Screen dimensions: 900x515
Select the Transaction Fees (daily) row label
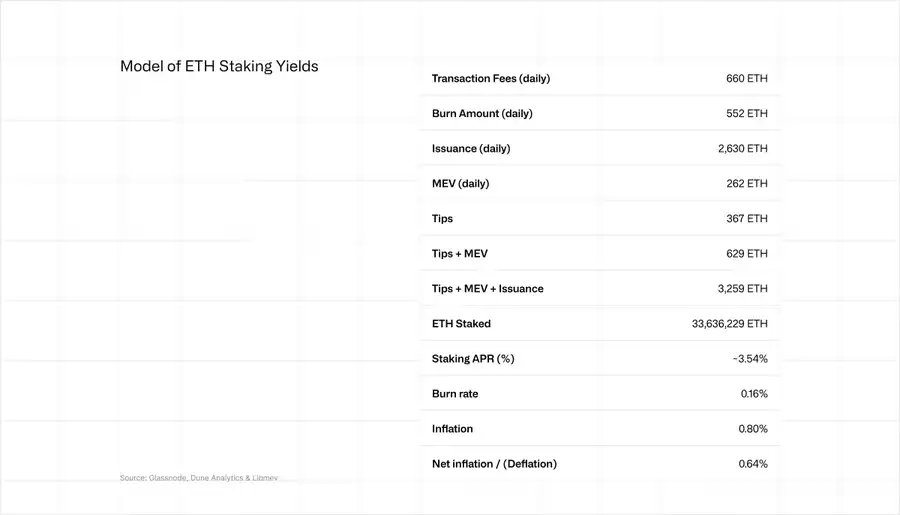(491, 78)
